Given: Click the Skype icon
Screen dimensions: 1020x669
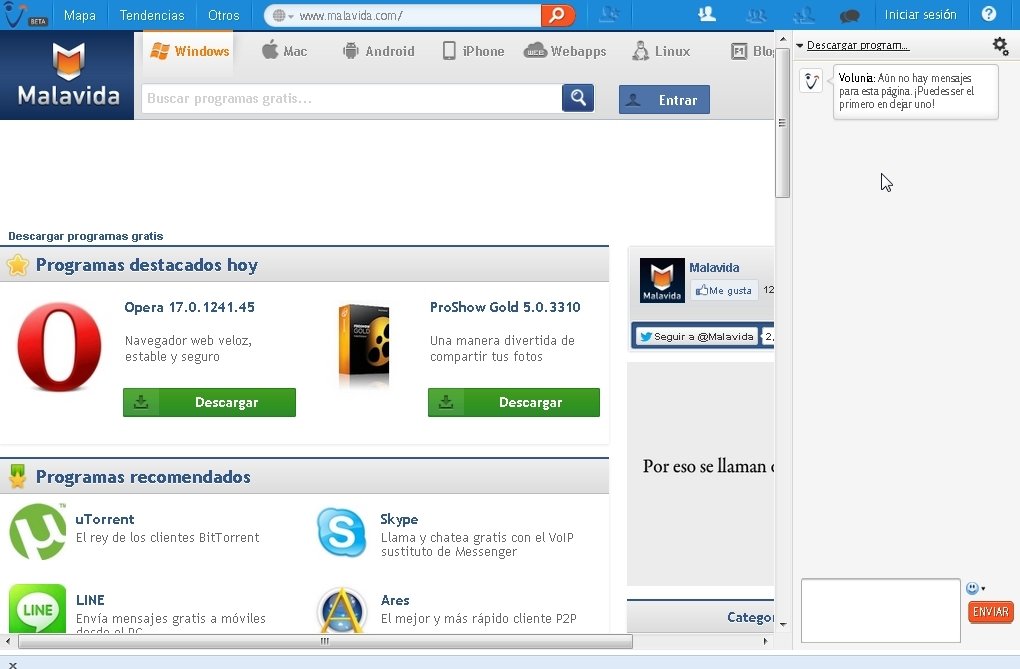Looking at the screenshot, I should tap(342, 532).
